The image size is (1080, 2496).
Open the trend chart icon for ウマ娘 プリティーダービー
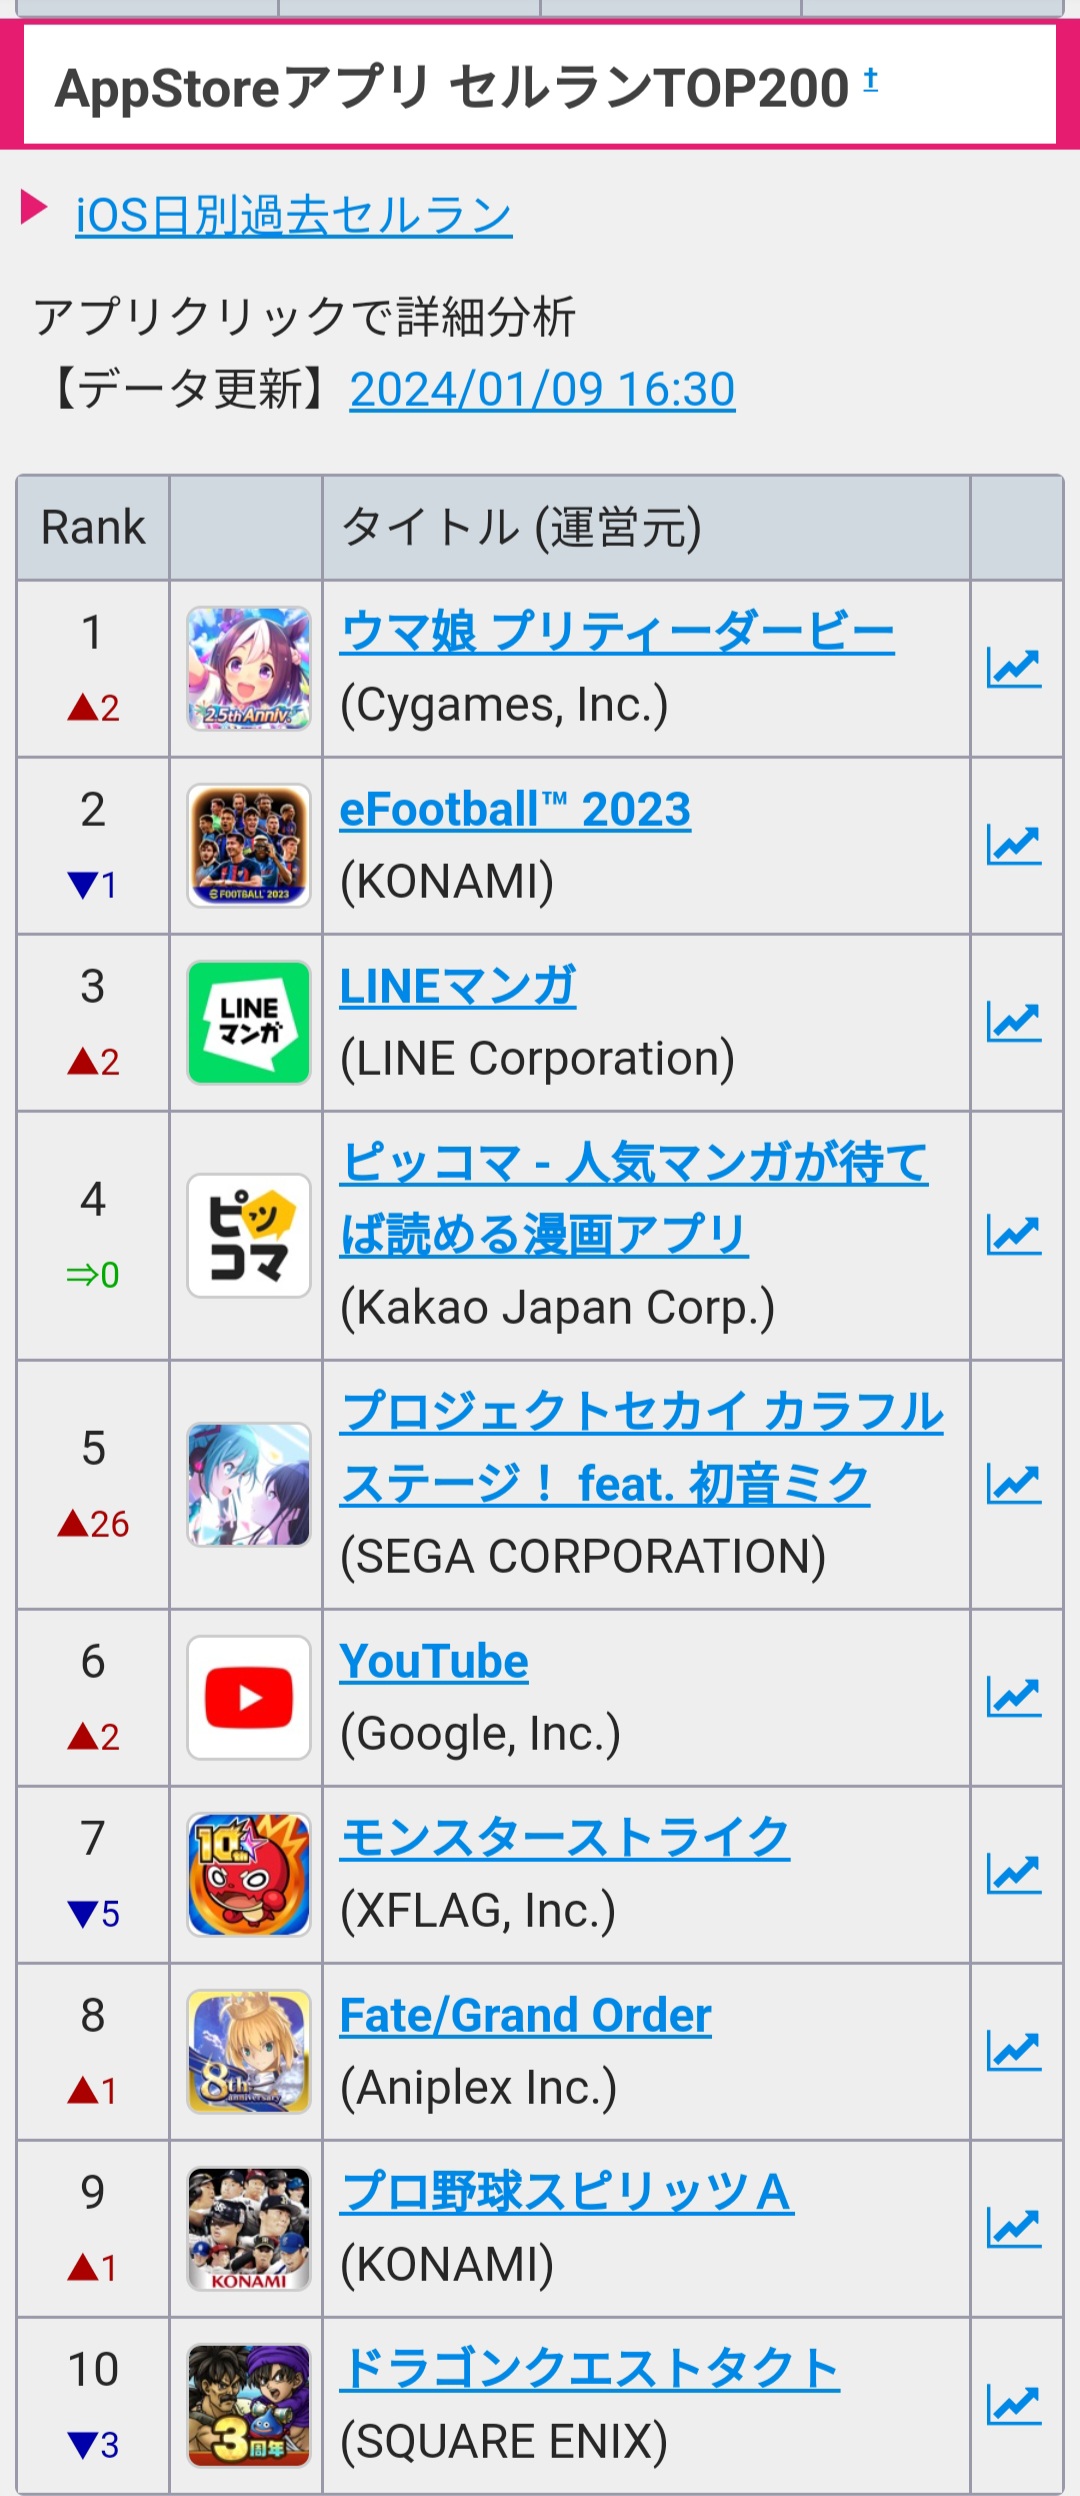coord(1014,668)
